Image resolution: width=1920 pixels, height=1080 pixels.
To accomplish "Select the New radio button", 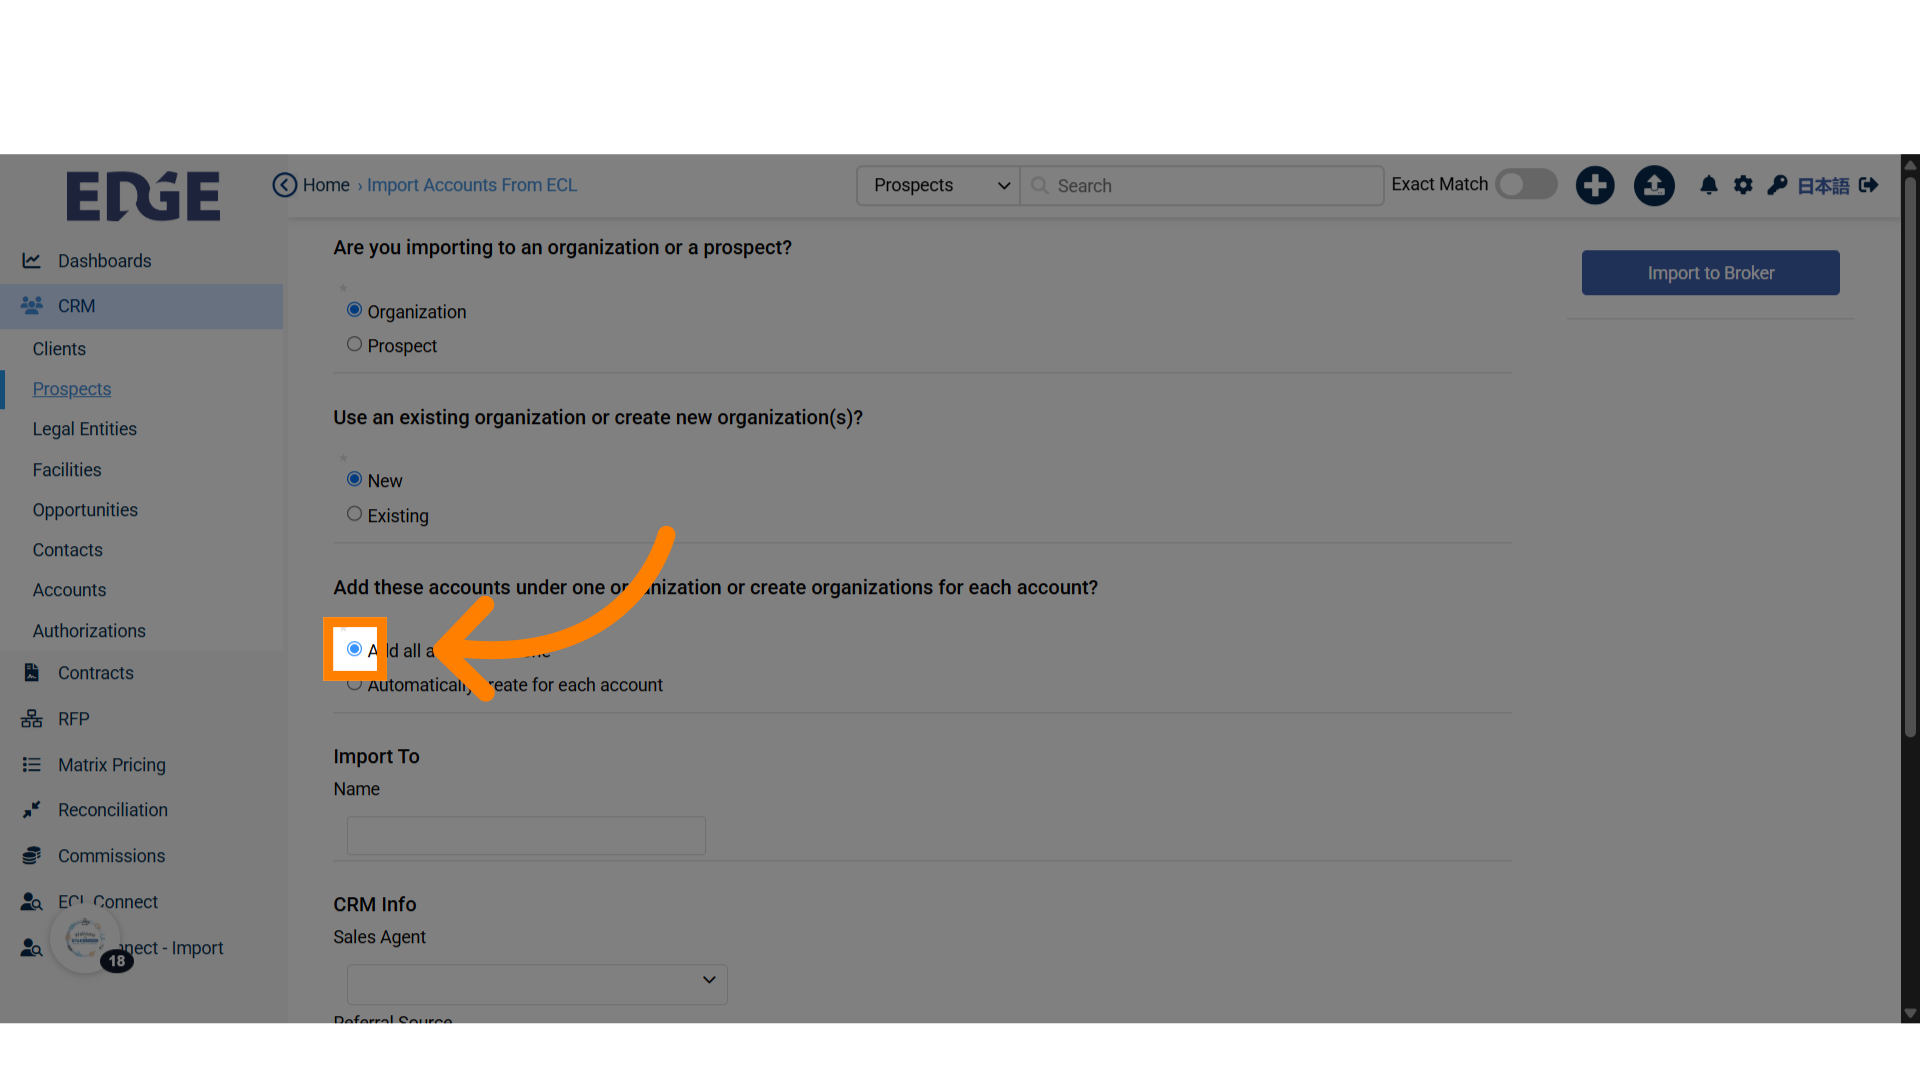I will tap(354, 479).
